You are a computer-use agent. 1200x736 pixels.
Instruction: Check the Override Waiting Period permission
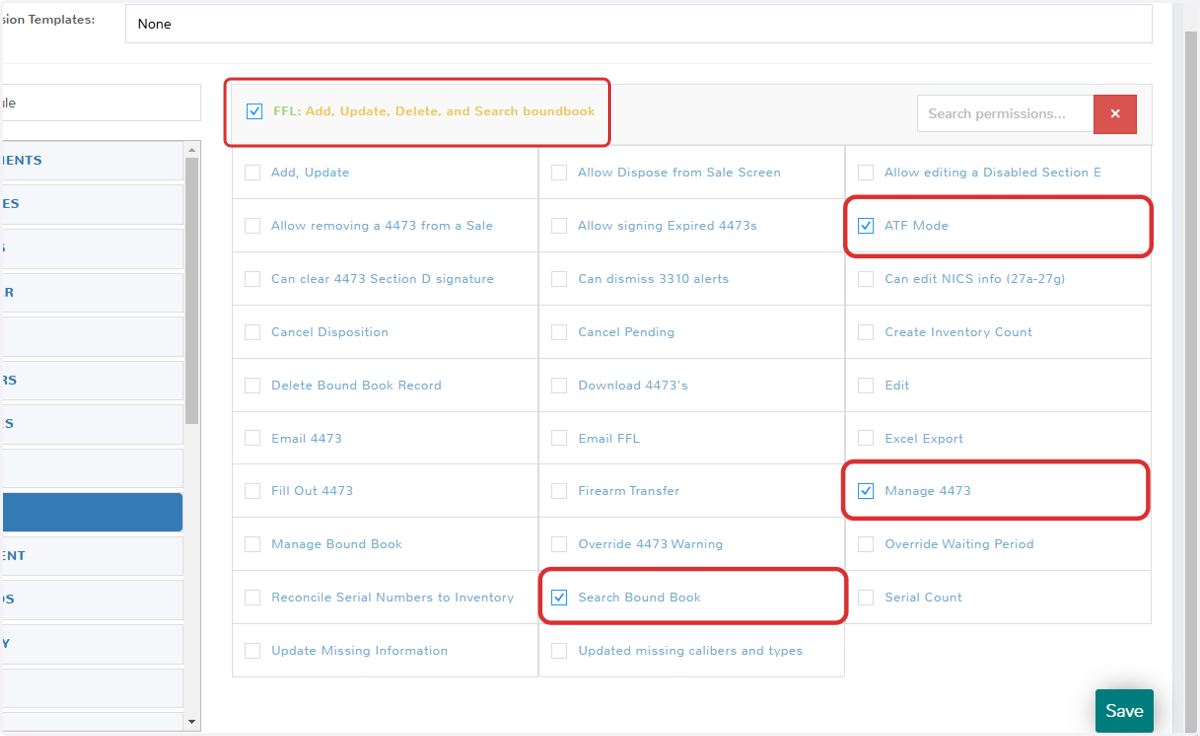pyautogui.click(x=866, y=544)
